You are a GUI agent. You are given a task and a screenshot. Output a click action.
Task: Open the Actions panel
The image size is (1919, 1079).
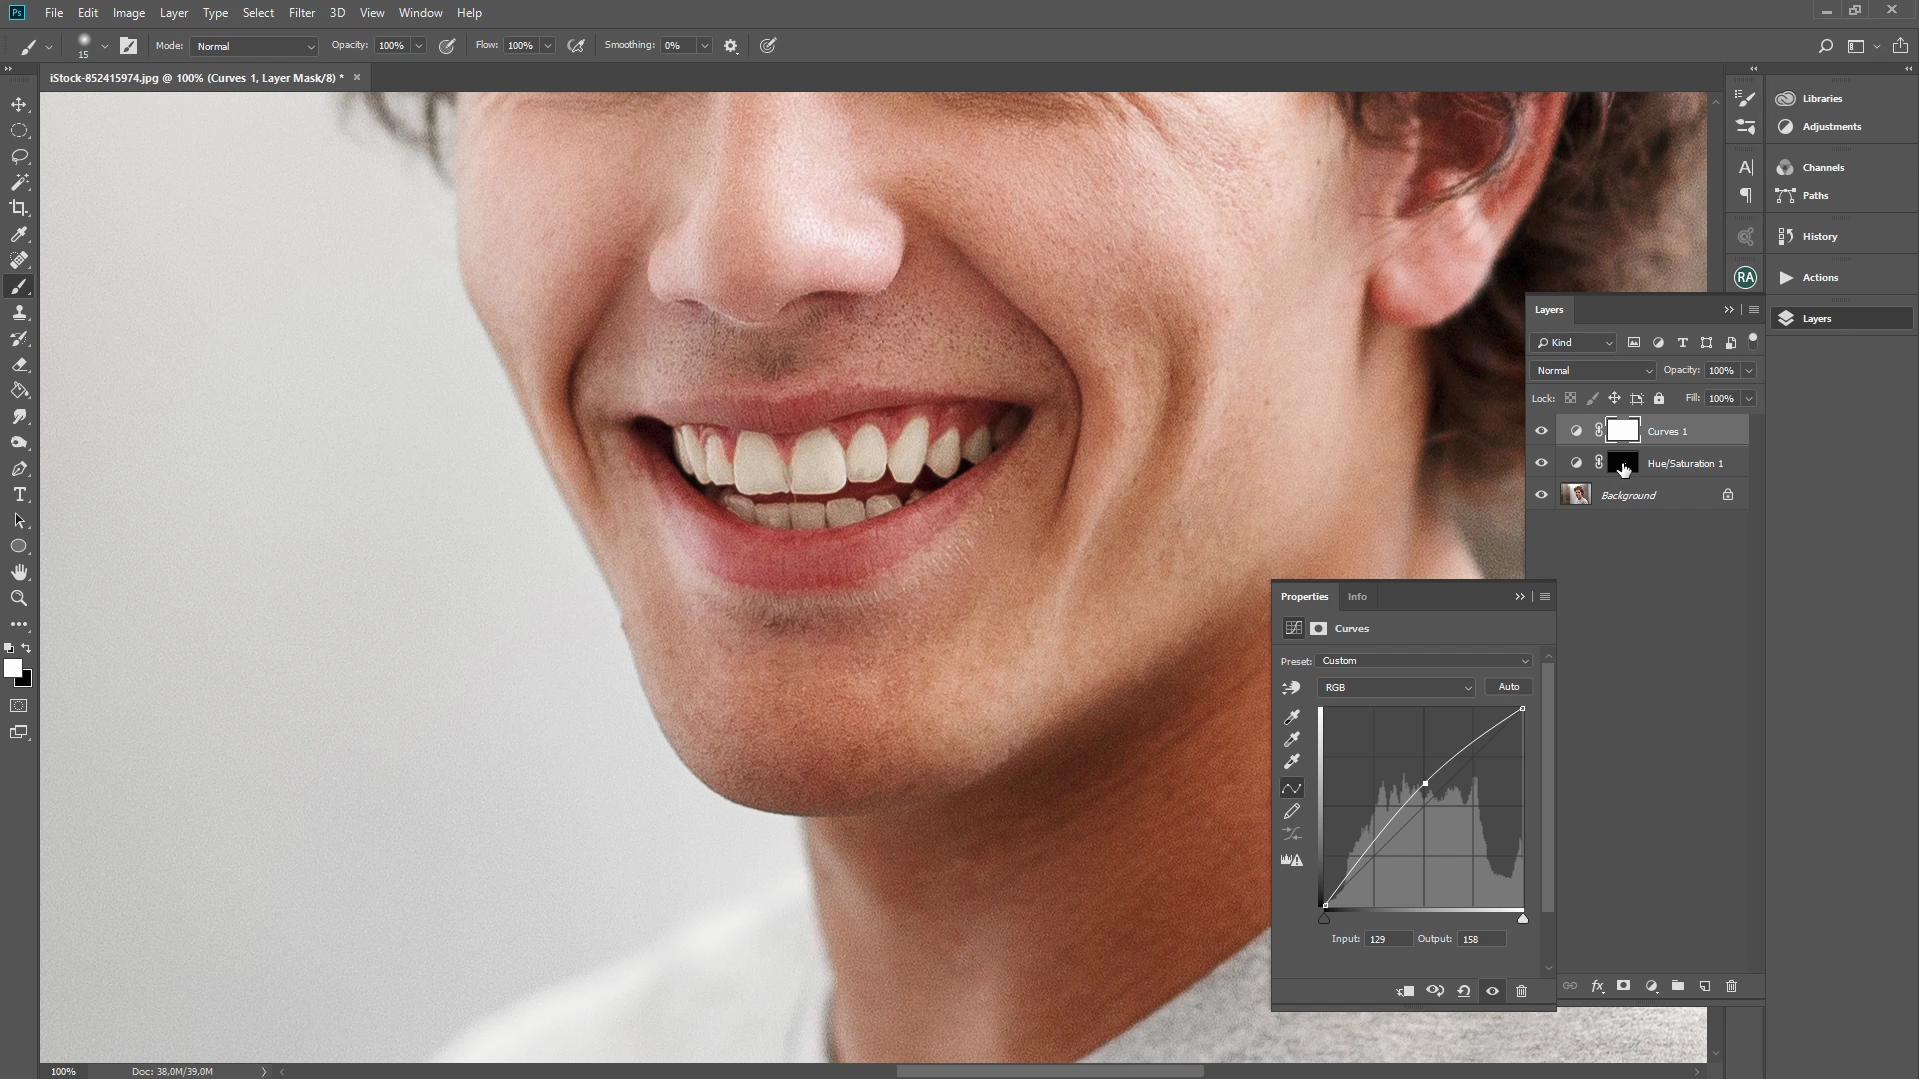(1820, 278)
